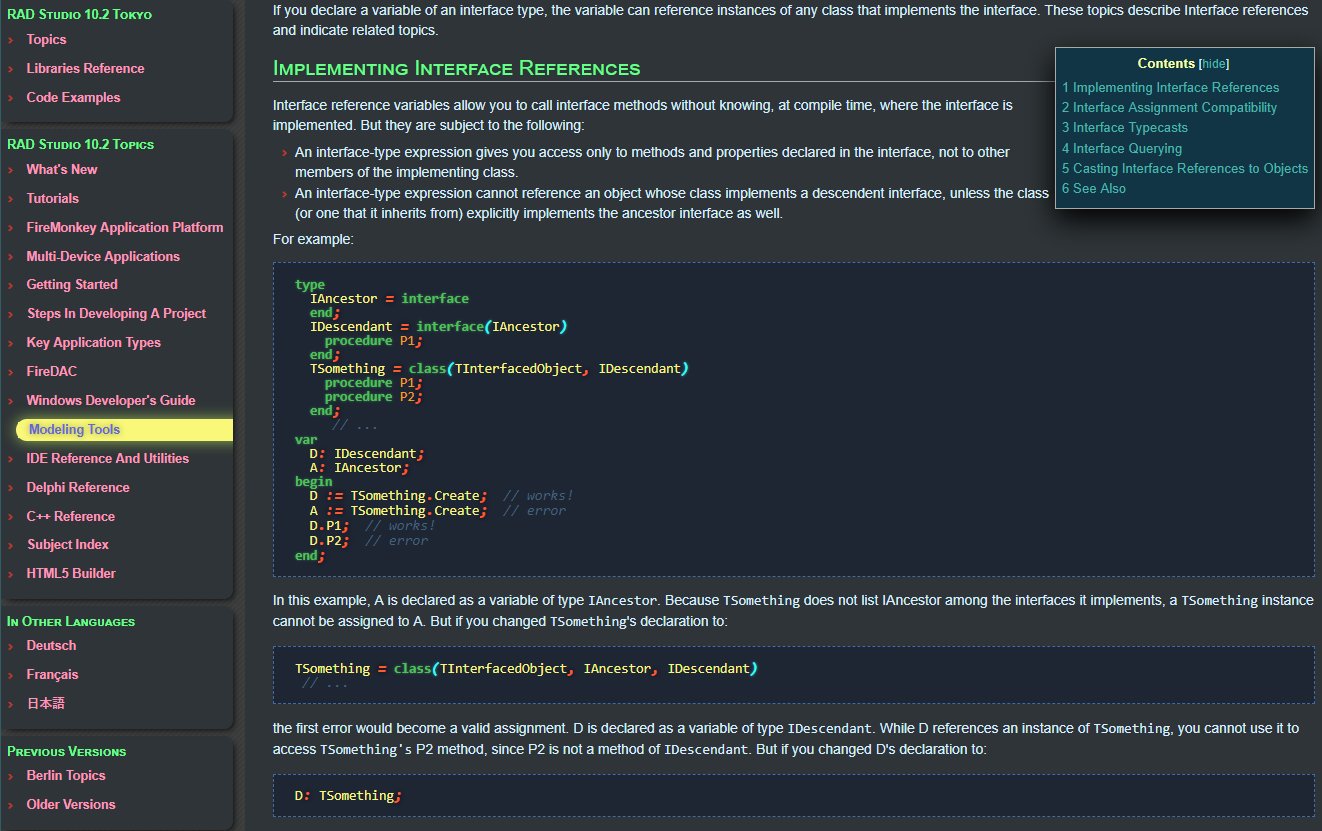Image resolution: width=1322 pixels, height=831 pixels.
Task: Select Code Examples from the sidebar
Action: point(73,98)
